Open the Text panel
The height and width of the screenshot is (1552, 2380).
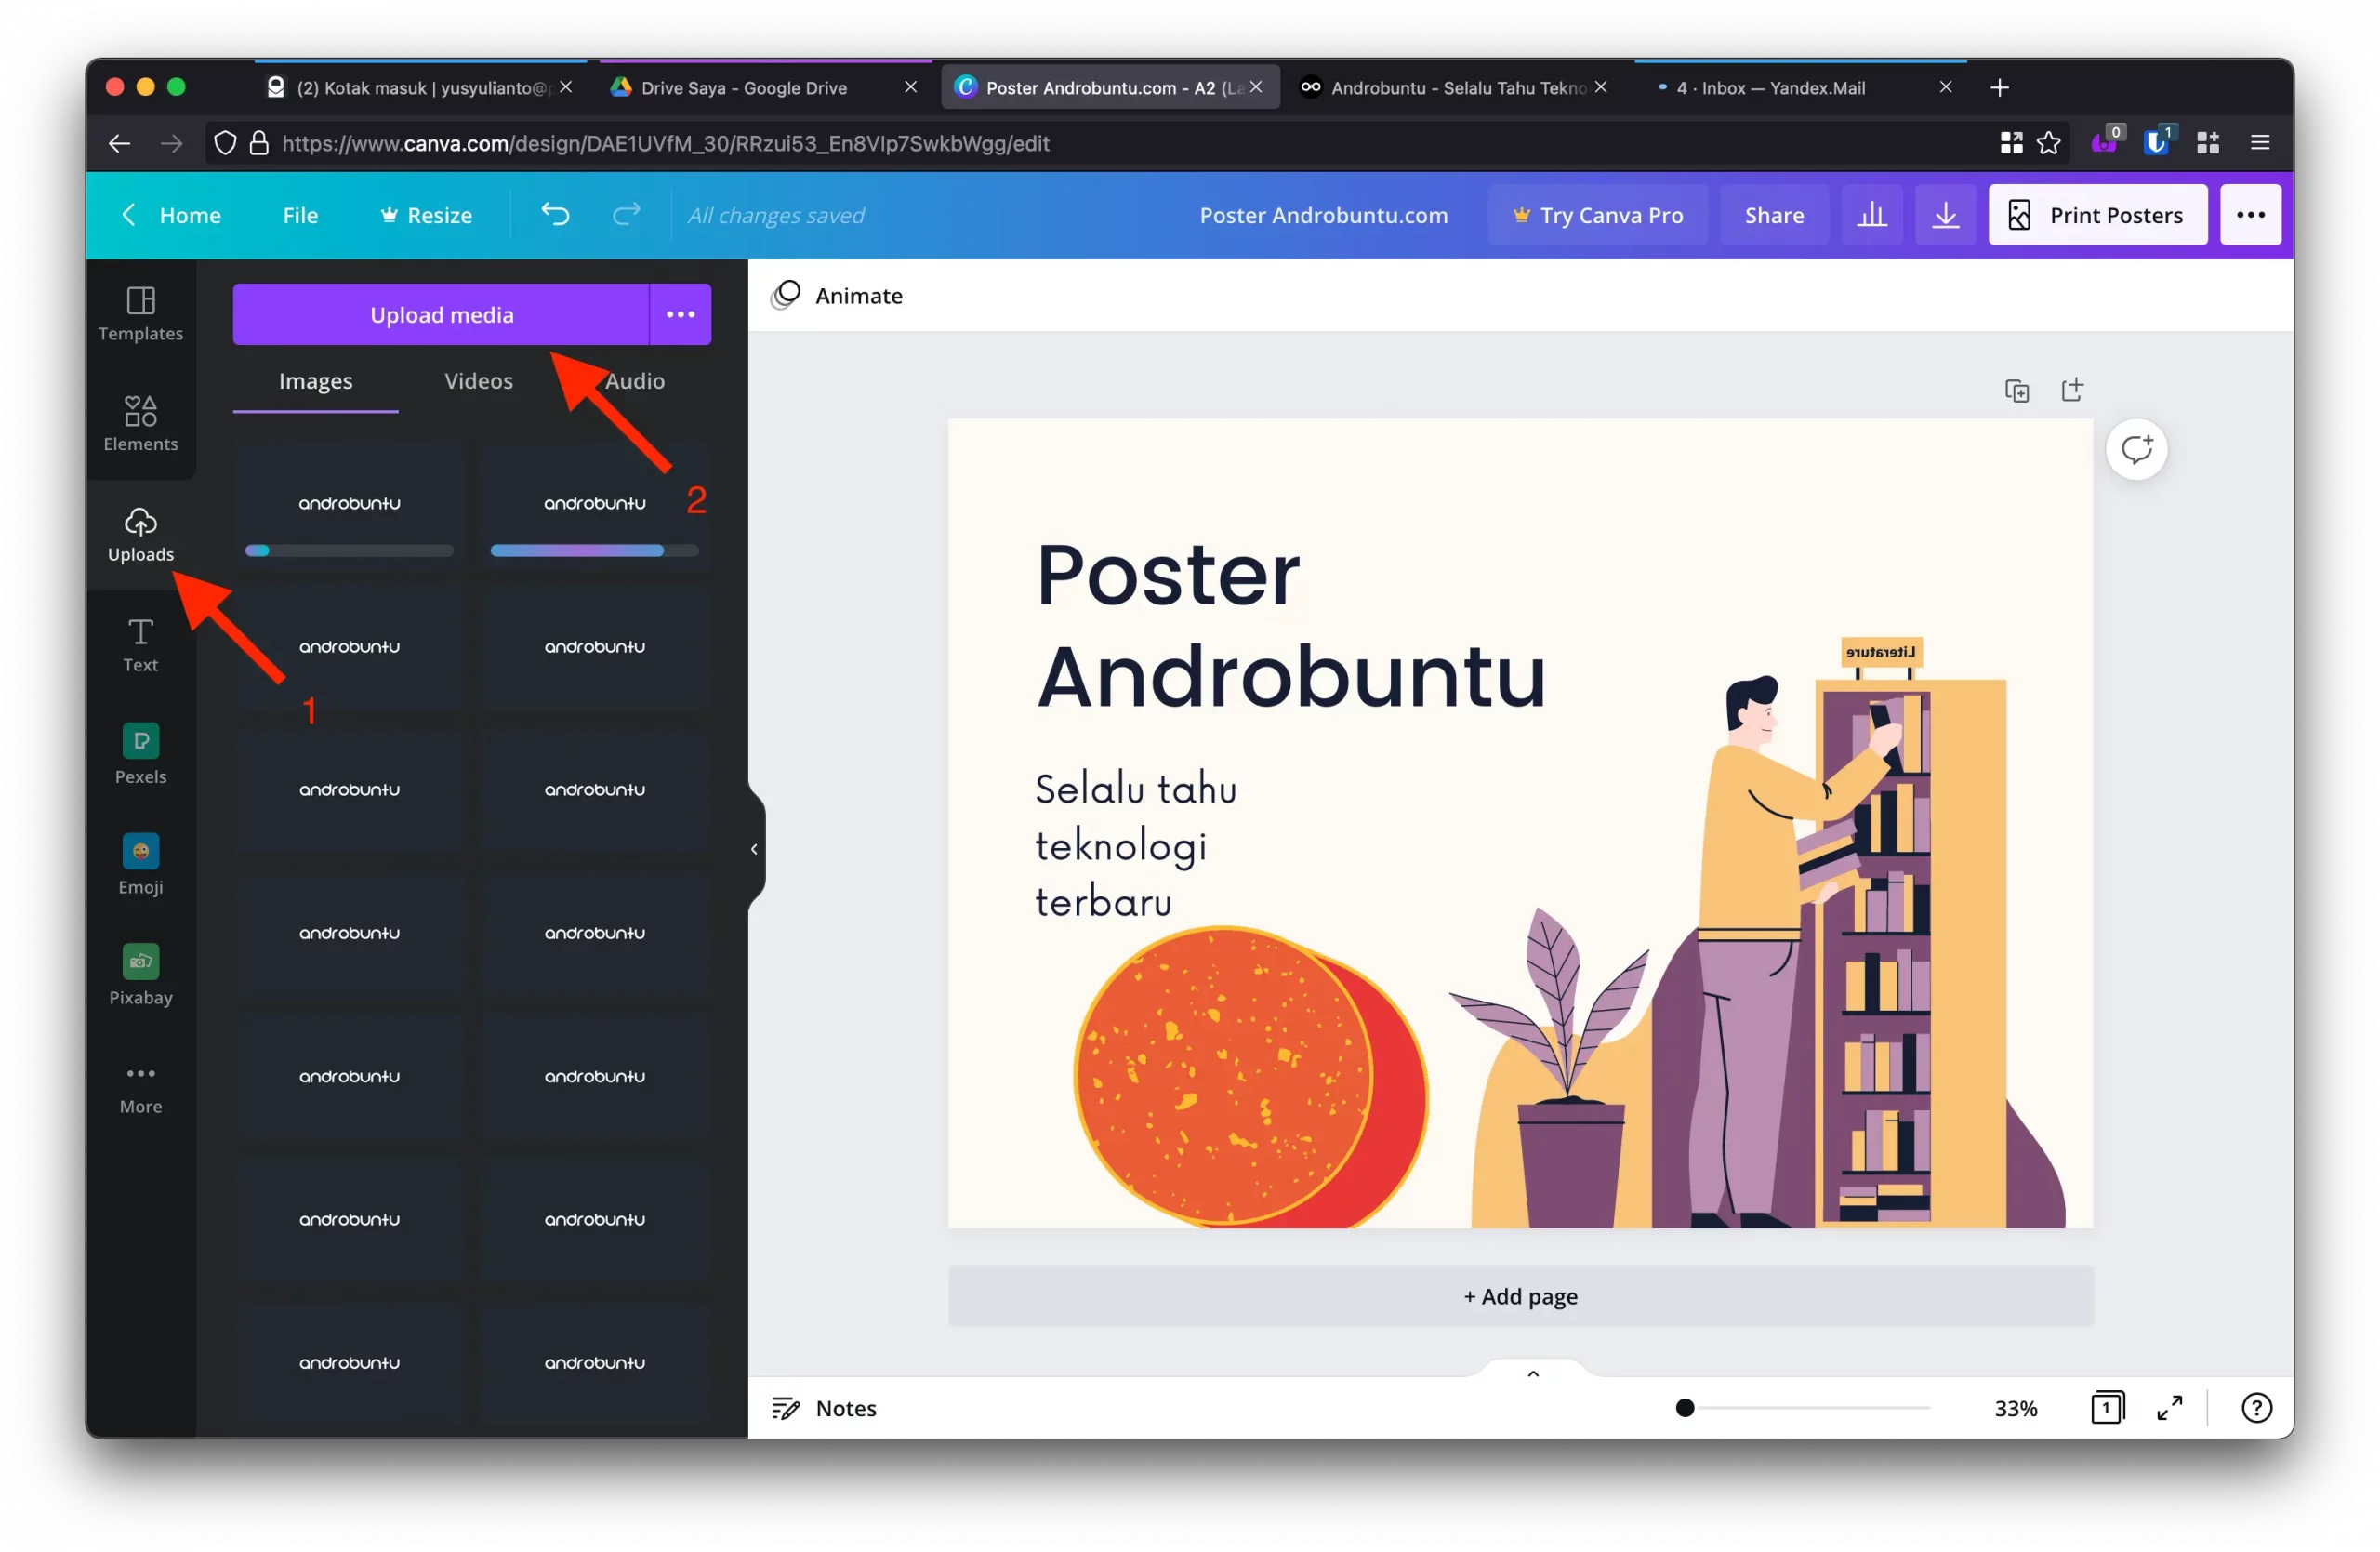(x=139, y=644)
